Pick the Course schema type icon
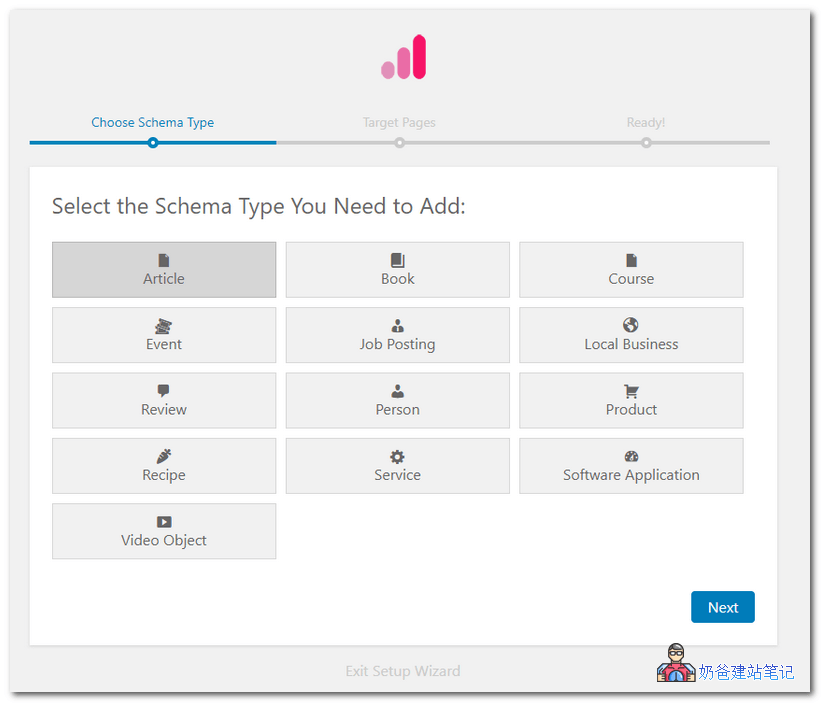The height and width of the screenshot is (703, 821). [x=631, y=260]
